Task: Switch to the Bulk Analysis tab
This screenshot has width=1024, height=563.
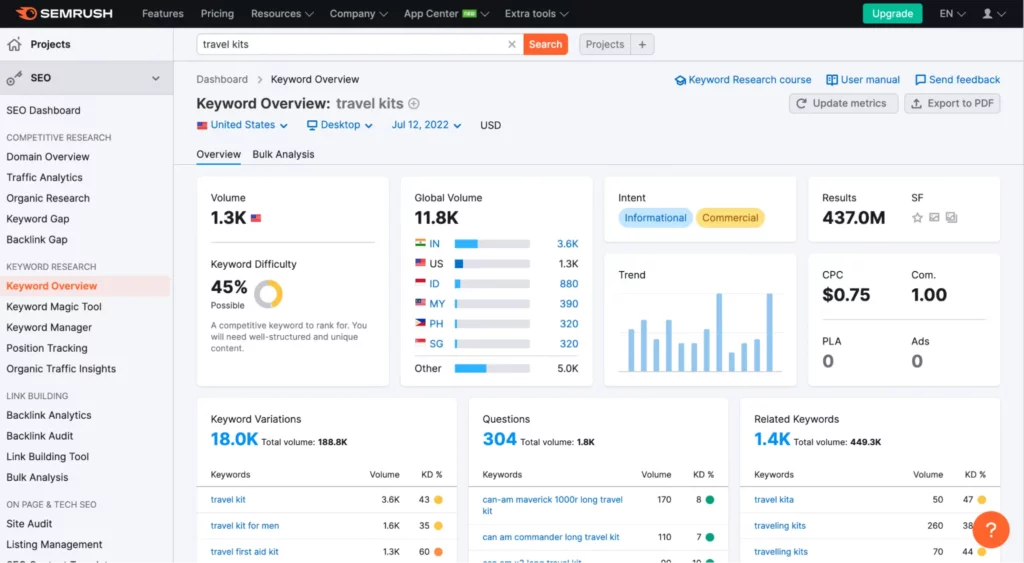Action: pyautogui.click(x=283, y=154)
